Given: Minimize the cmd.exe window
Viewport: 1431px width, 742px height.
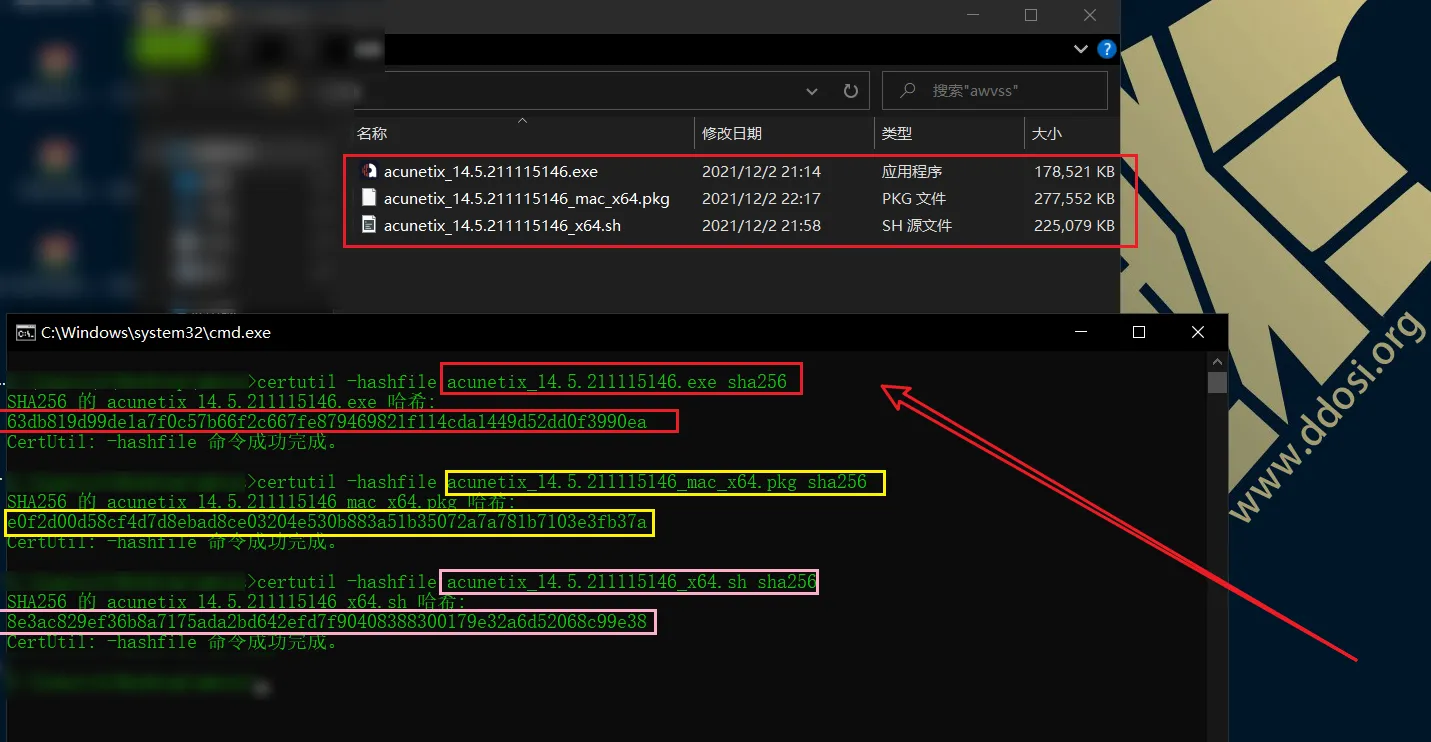Looking at the screenshot, I should pyautogui.click(x=1080, y=332).
